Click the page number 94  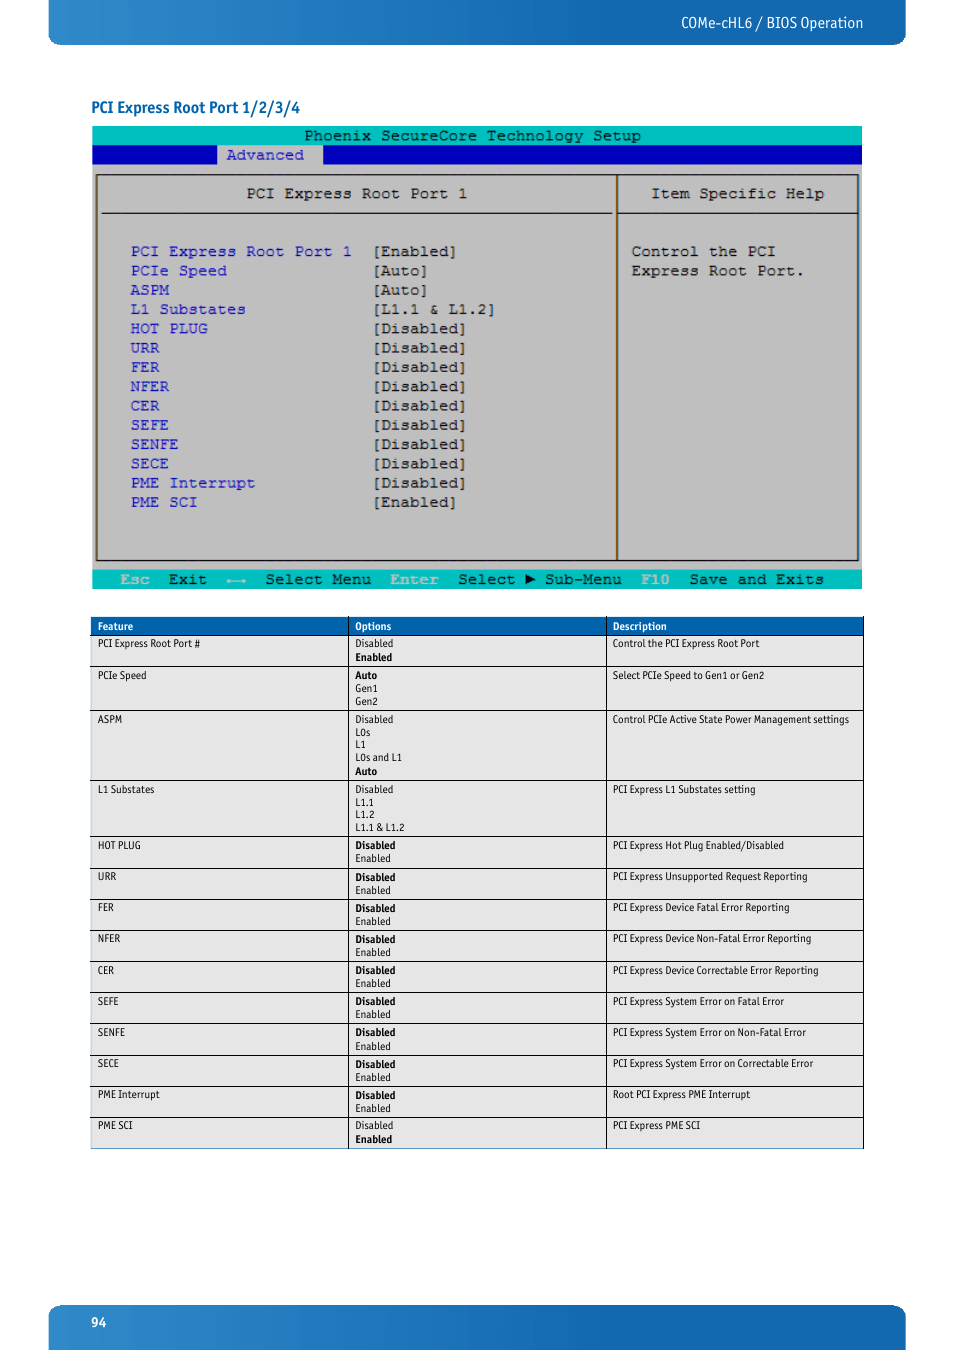(x=99, y=1322)
